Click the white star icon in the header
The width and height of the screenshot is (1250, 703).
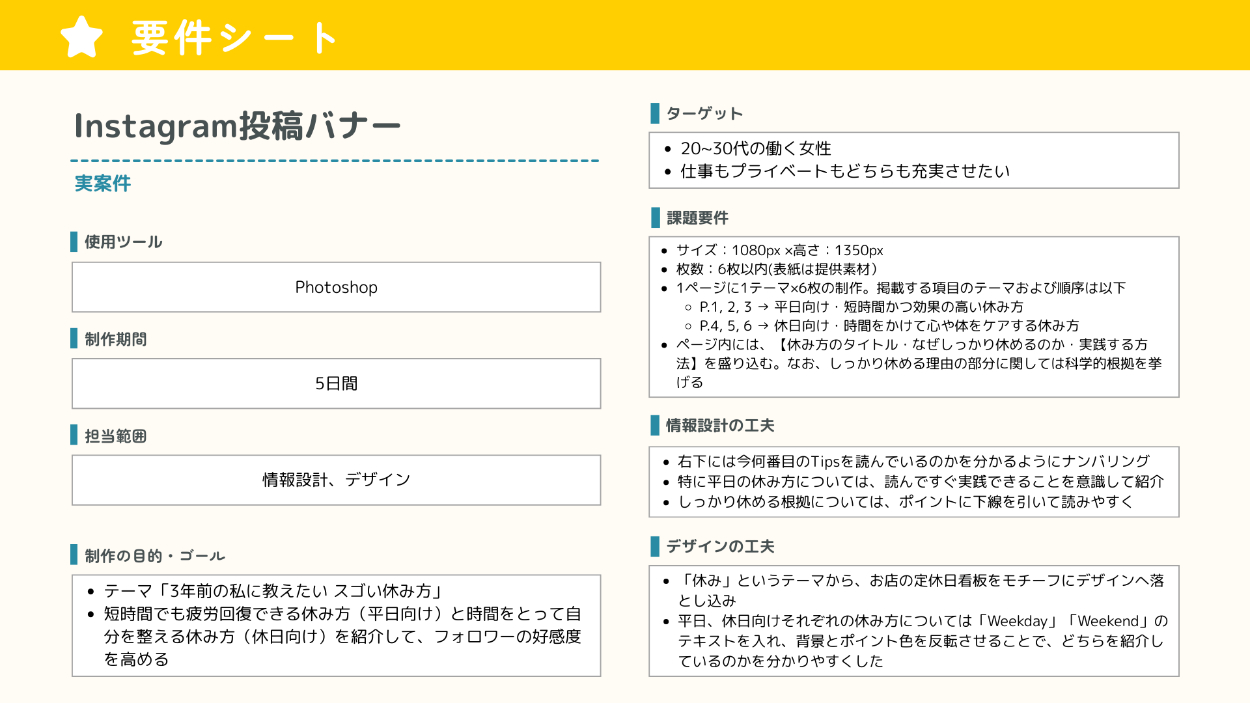point(82,37)
